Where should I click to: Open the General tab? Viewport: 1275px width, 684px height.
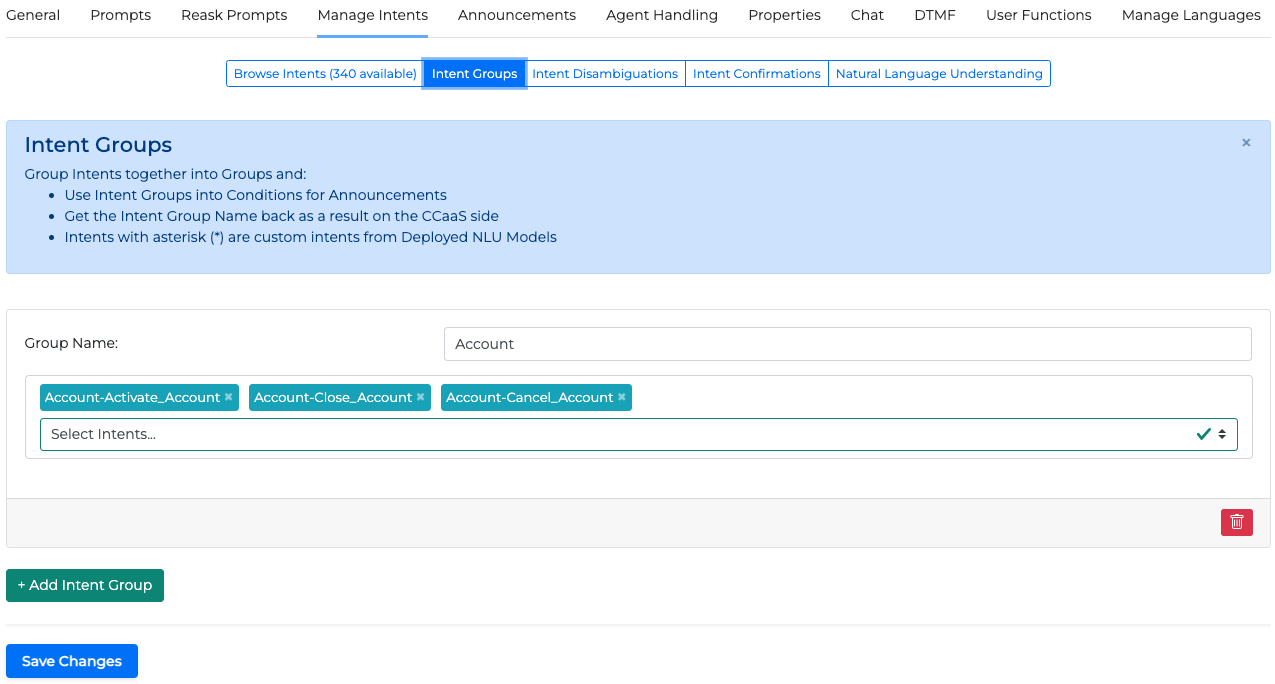click(x=33, y=15)
